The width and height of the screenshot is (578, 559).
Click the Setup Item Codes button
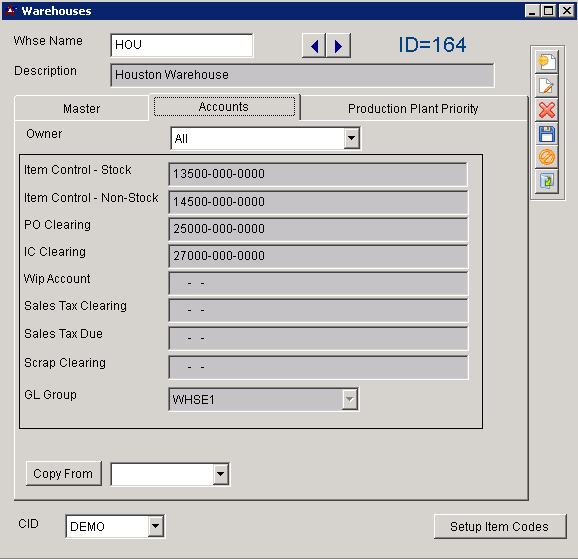[499, 527]
